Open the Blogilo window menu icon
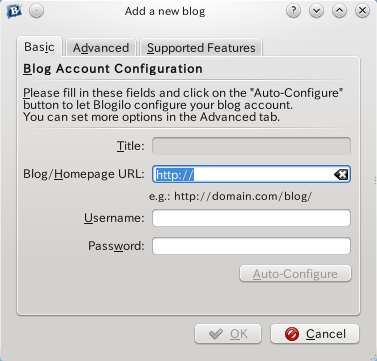Screen dimensions: 377x361 (14, 11)
